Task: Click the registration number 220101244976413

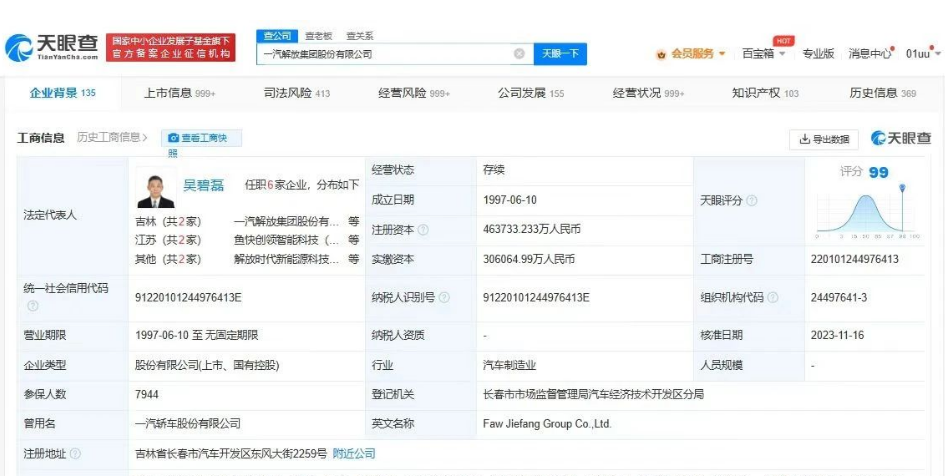Action: [x=855, y=259]
